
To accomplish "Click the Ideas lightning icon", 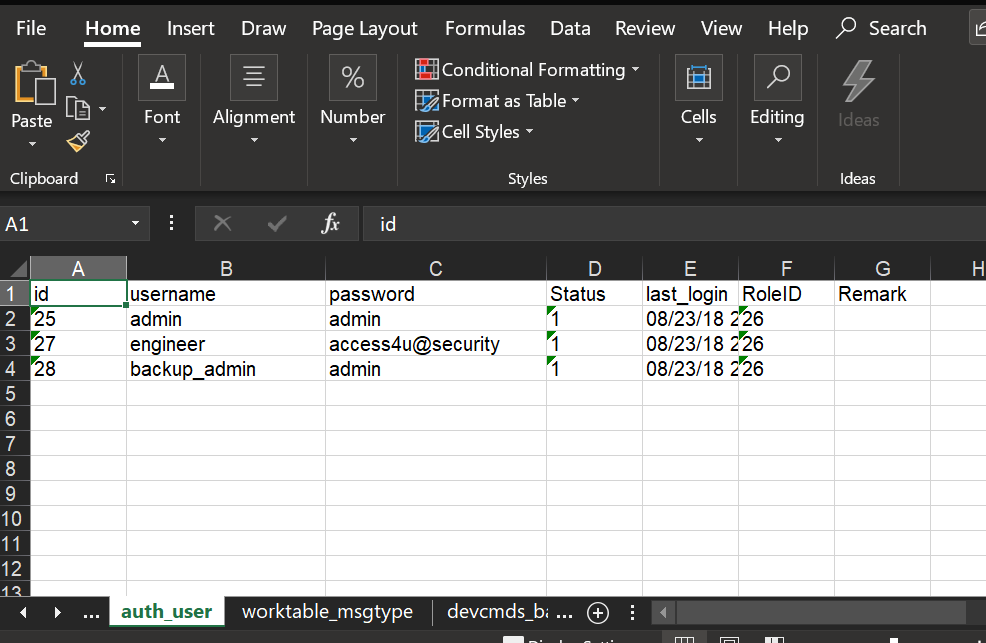I will pyautogui.click(x=858, y=80).
